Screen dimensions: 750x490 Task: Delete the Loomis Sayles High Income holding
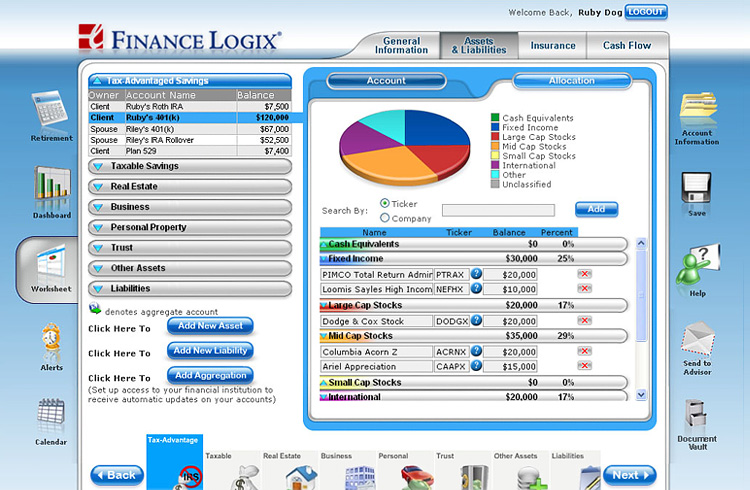pyautogui.click(x=585, y=288)
